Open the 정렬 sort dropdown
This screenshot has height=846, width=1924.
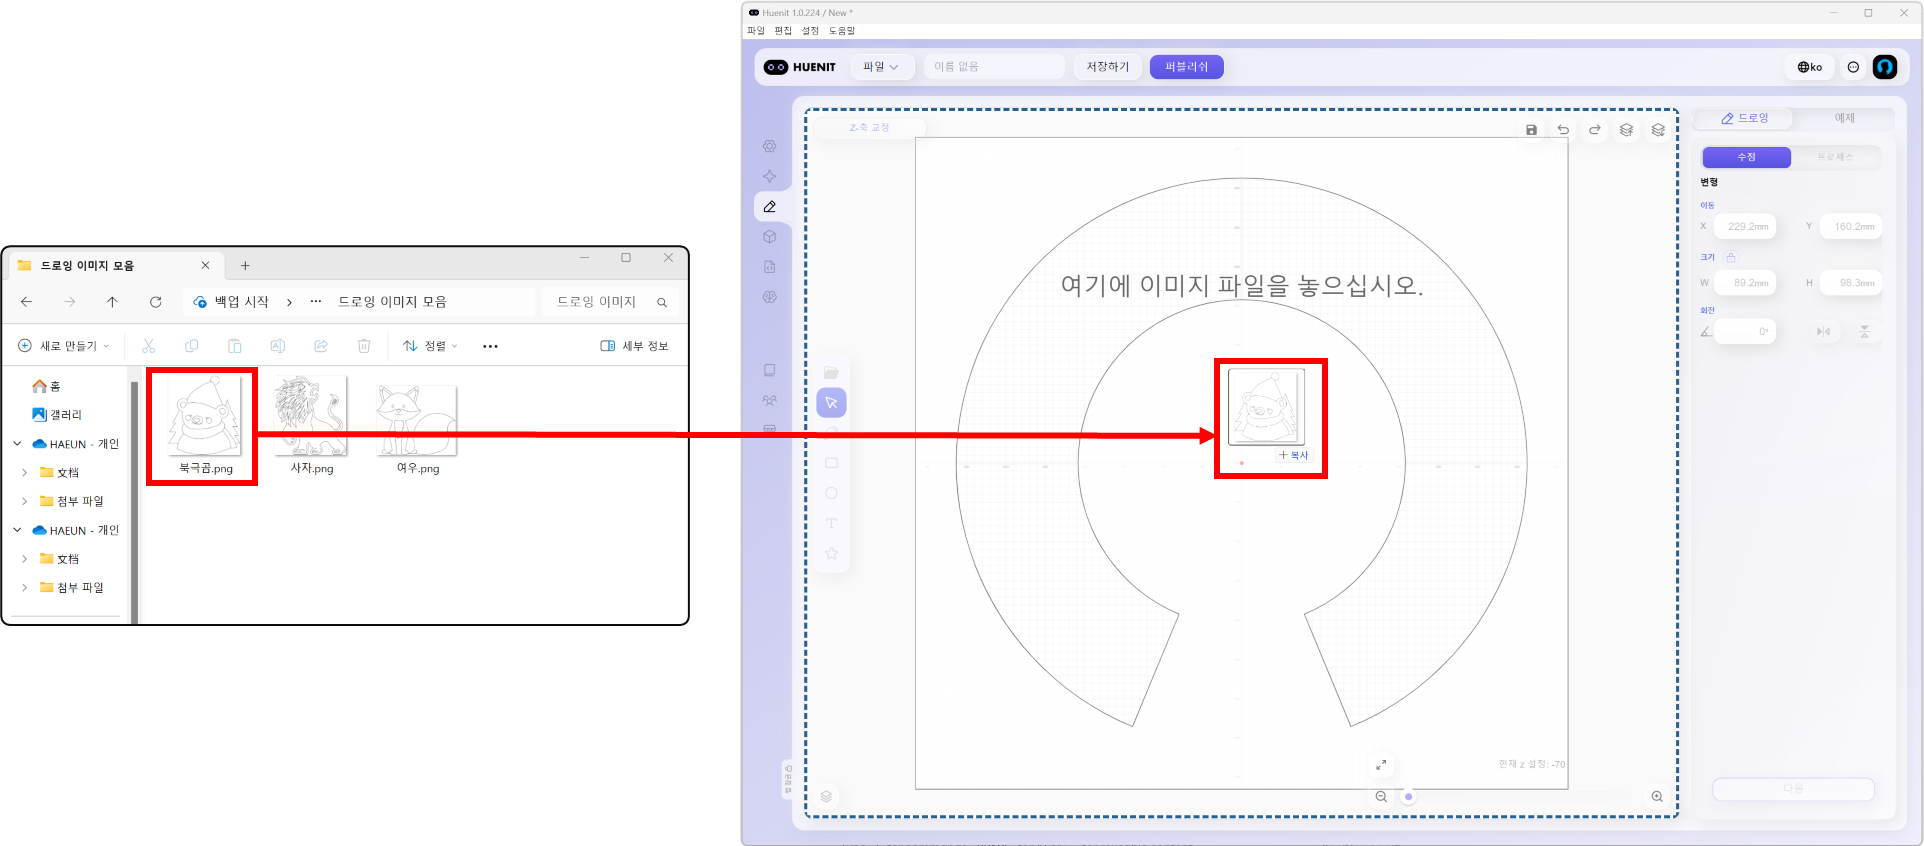coord(430,346)
